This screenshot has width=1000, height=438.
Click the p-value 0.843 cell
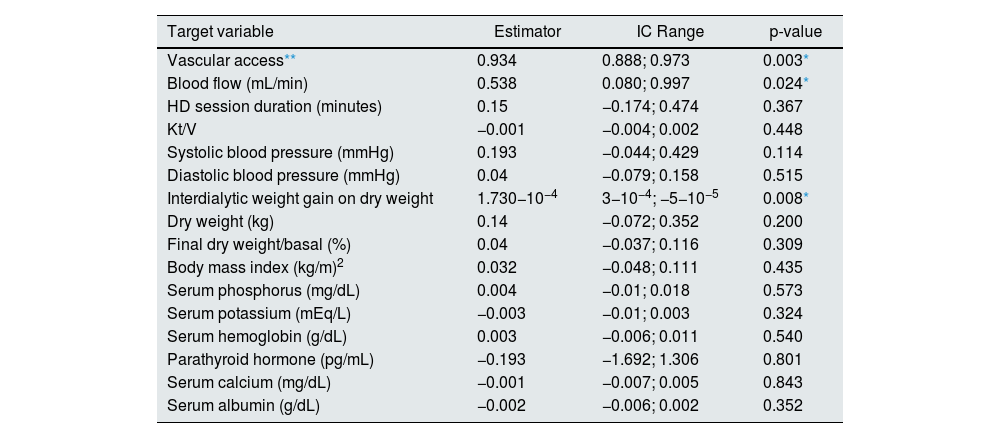coord(782,383)
